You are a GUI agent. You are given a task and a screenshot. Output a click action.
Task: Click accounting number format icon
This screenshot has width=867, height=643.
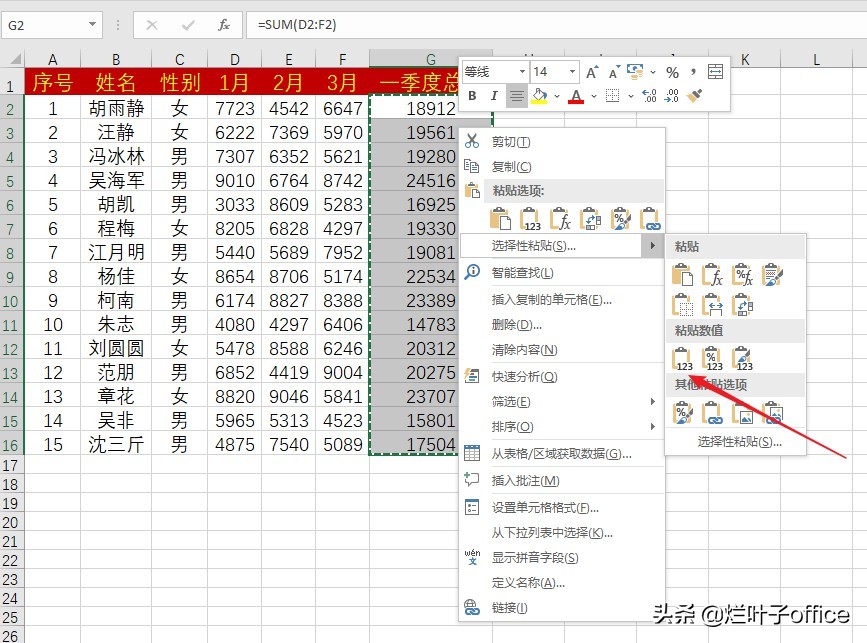(635, 72)
